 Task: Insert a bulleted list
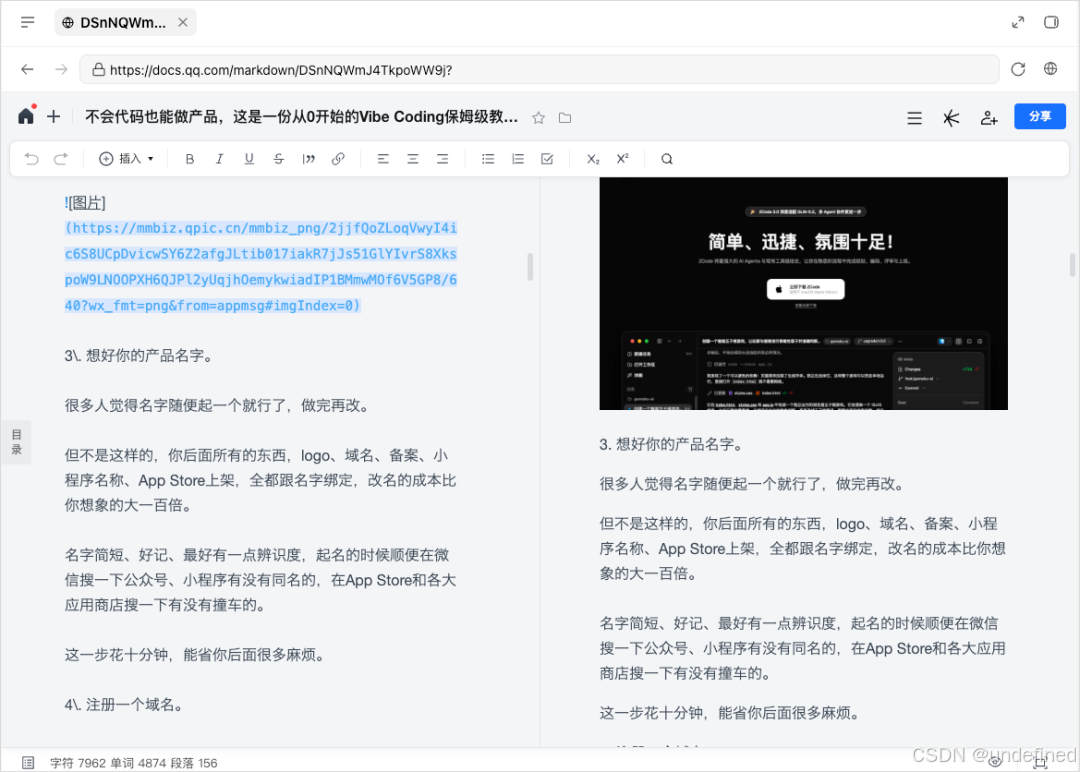tap(488, 159)
